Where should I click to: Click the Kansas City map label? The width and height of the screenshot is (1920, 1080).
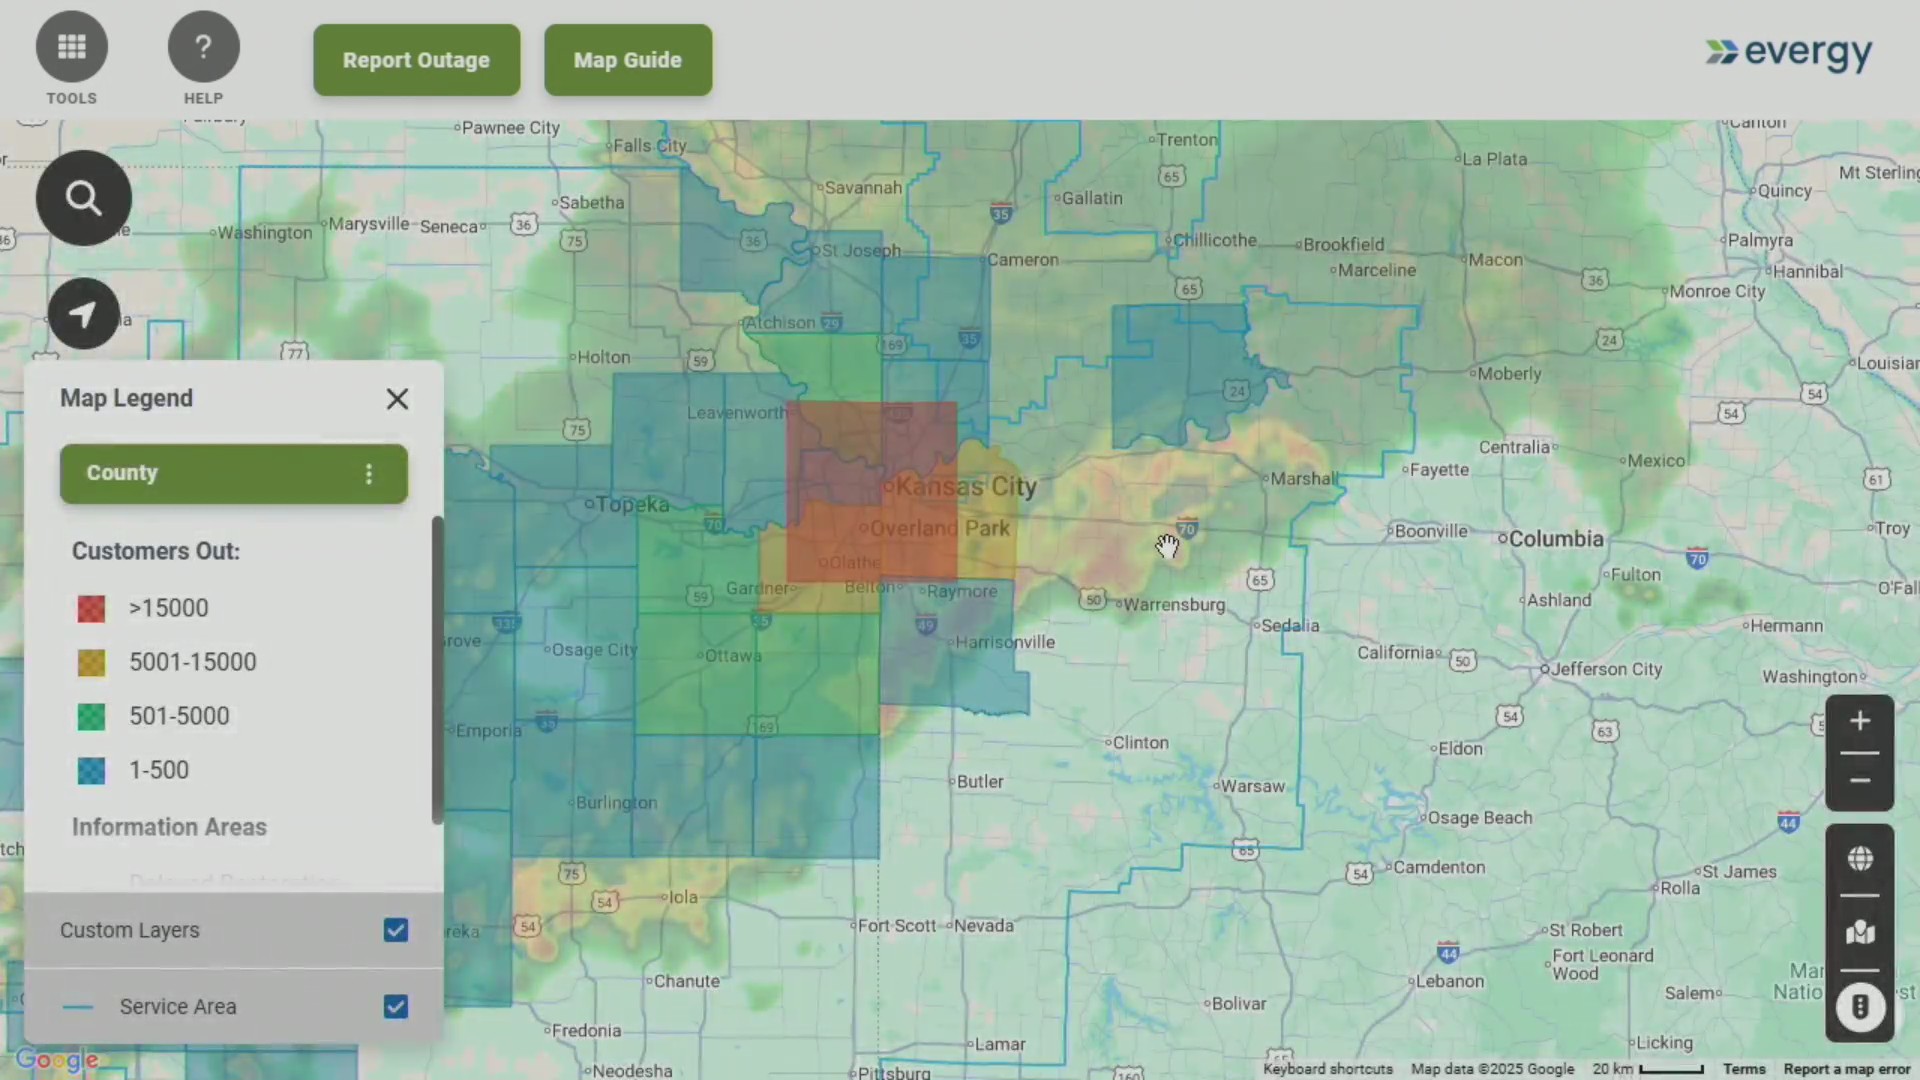966,487
